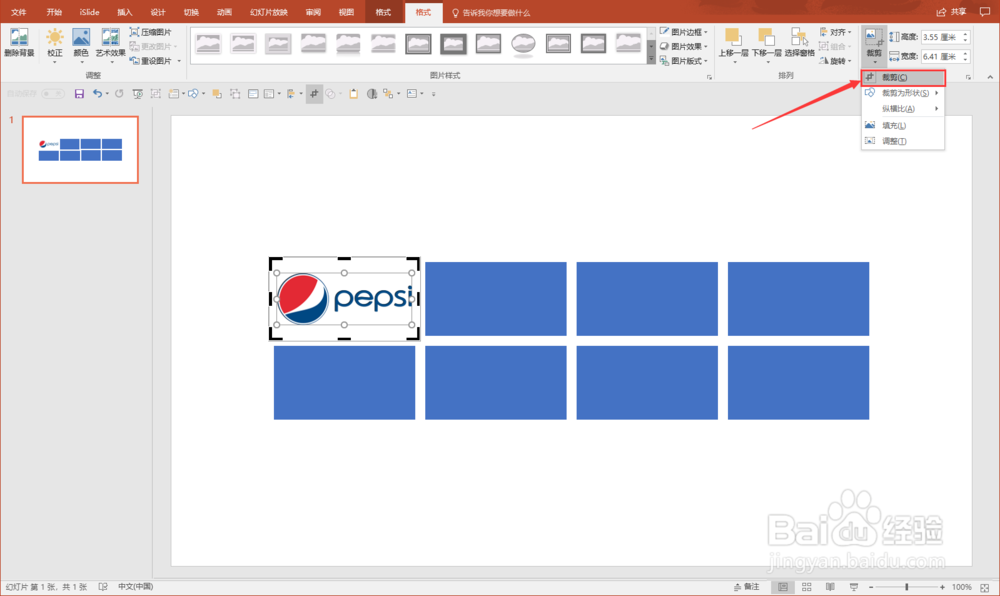Open the comments icon at top right
Image resolution: width=1000 pixels, height=596 pixels.
(x=985, y=12)
